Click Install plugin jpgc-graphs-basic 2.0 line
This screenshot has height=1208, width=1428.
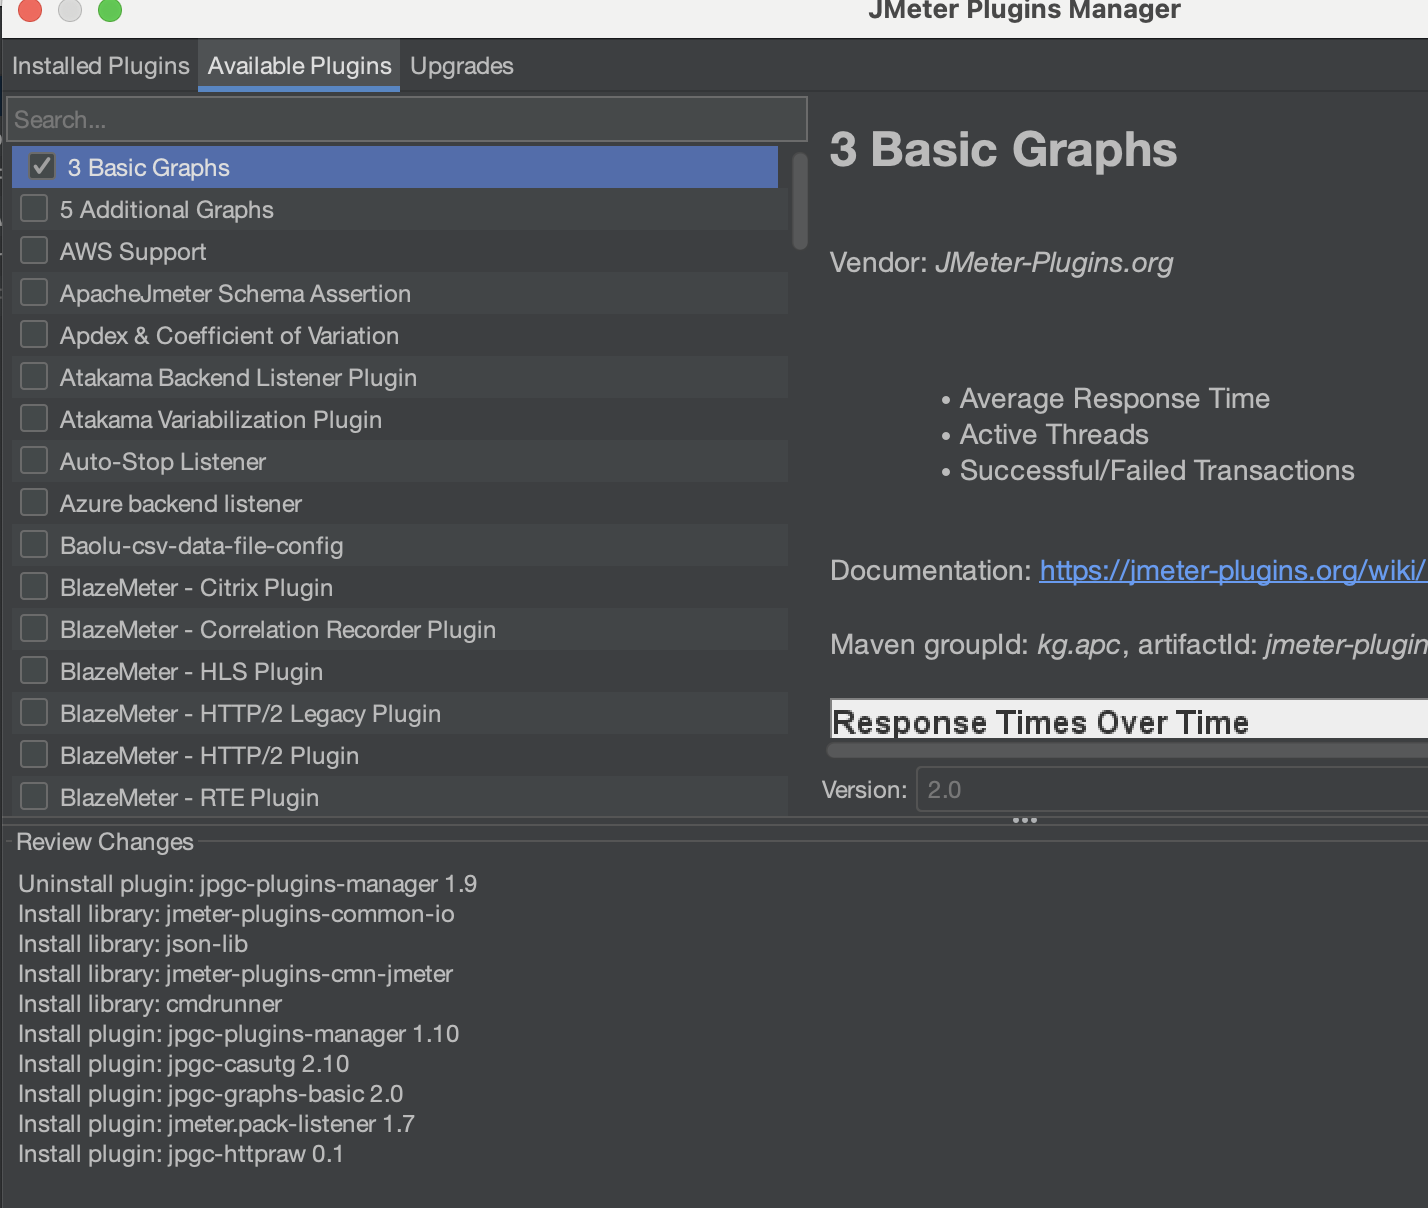click(210, 1094)
